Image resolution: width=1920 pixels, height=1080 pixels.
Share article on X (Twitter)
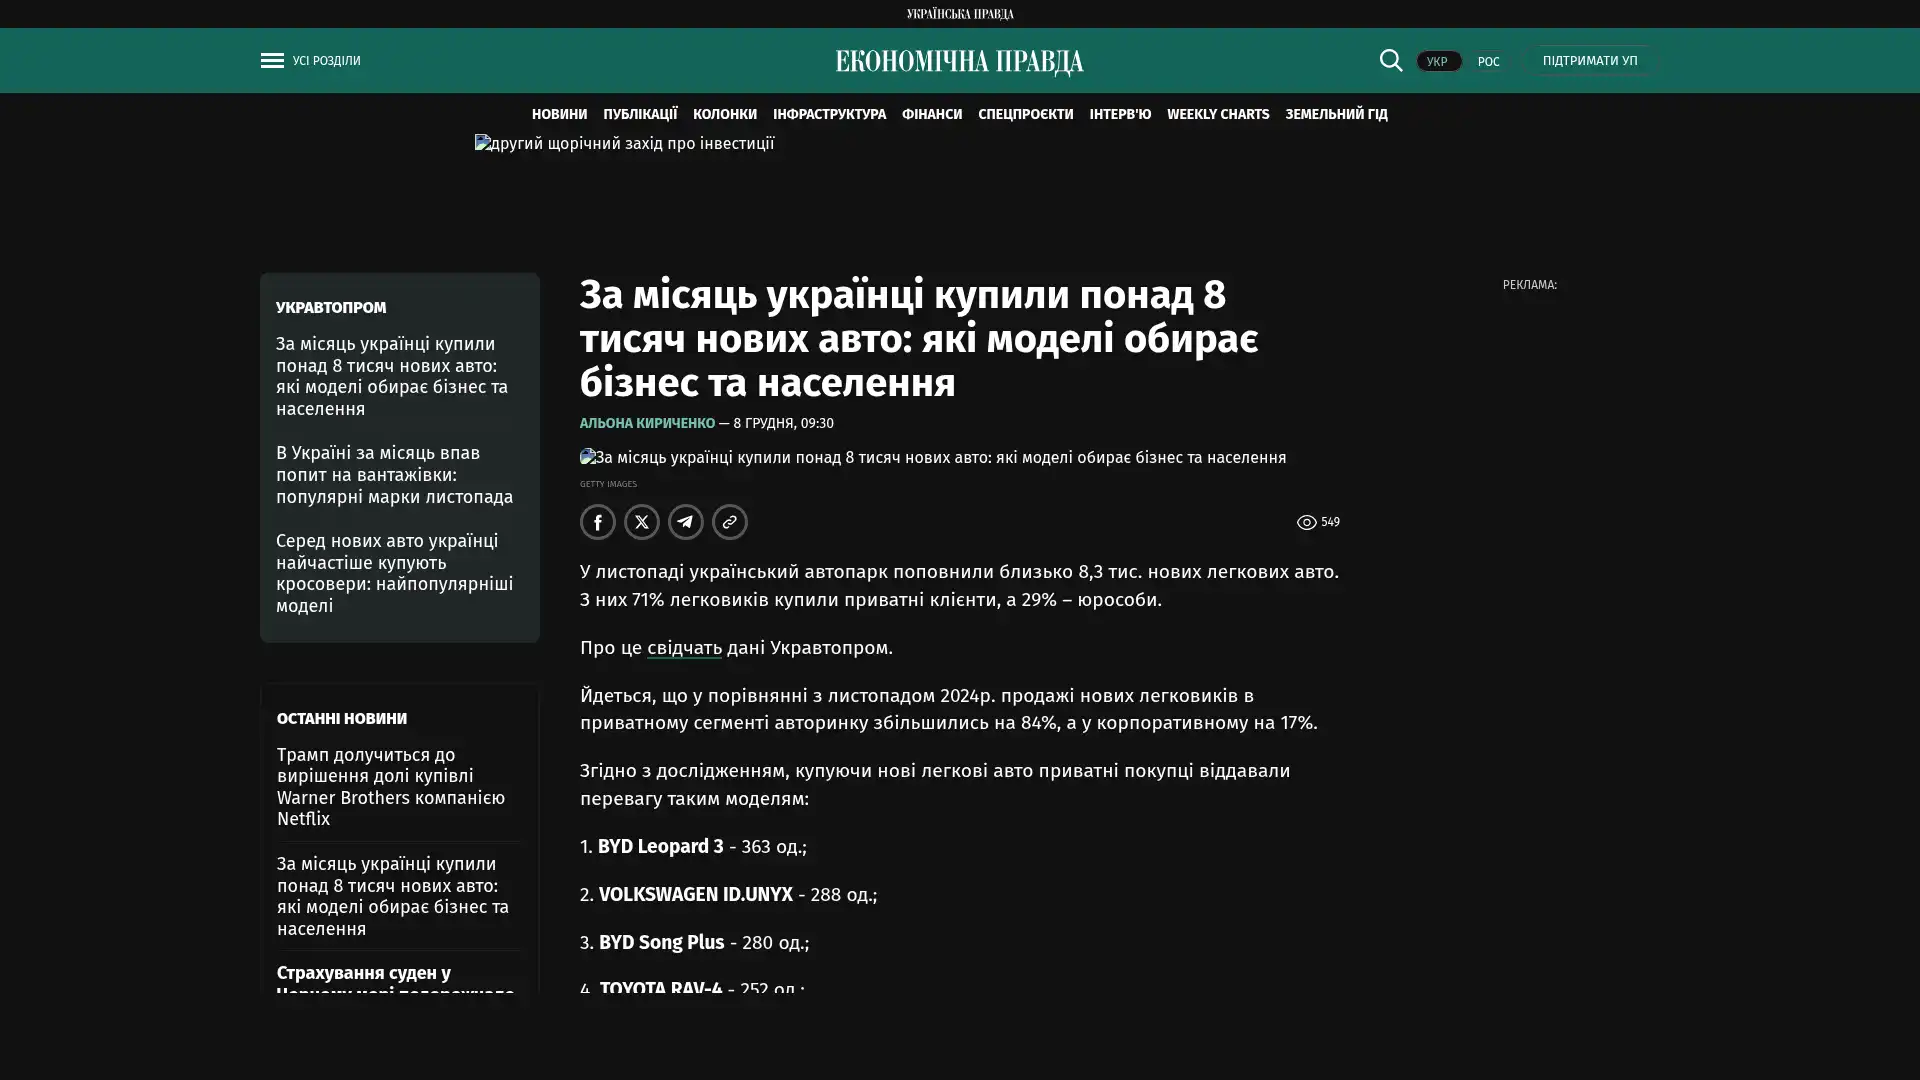641,522
